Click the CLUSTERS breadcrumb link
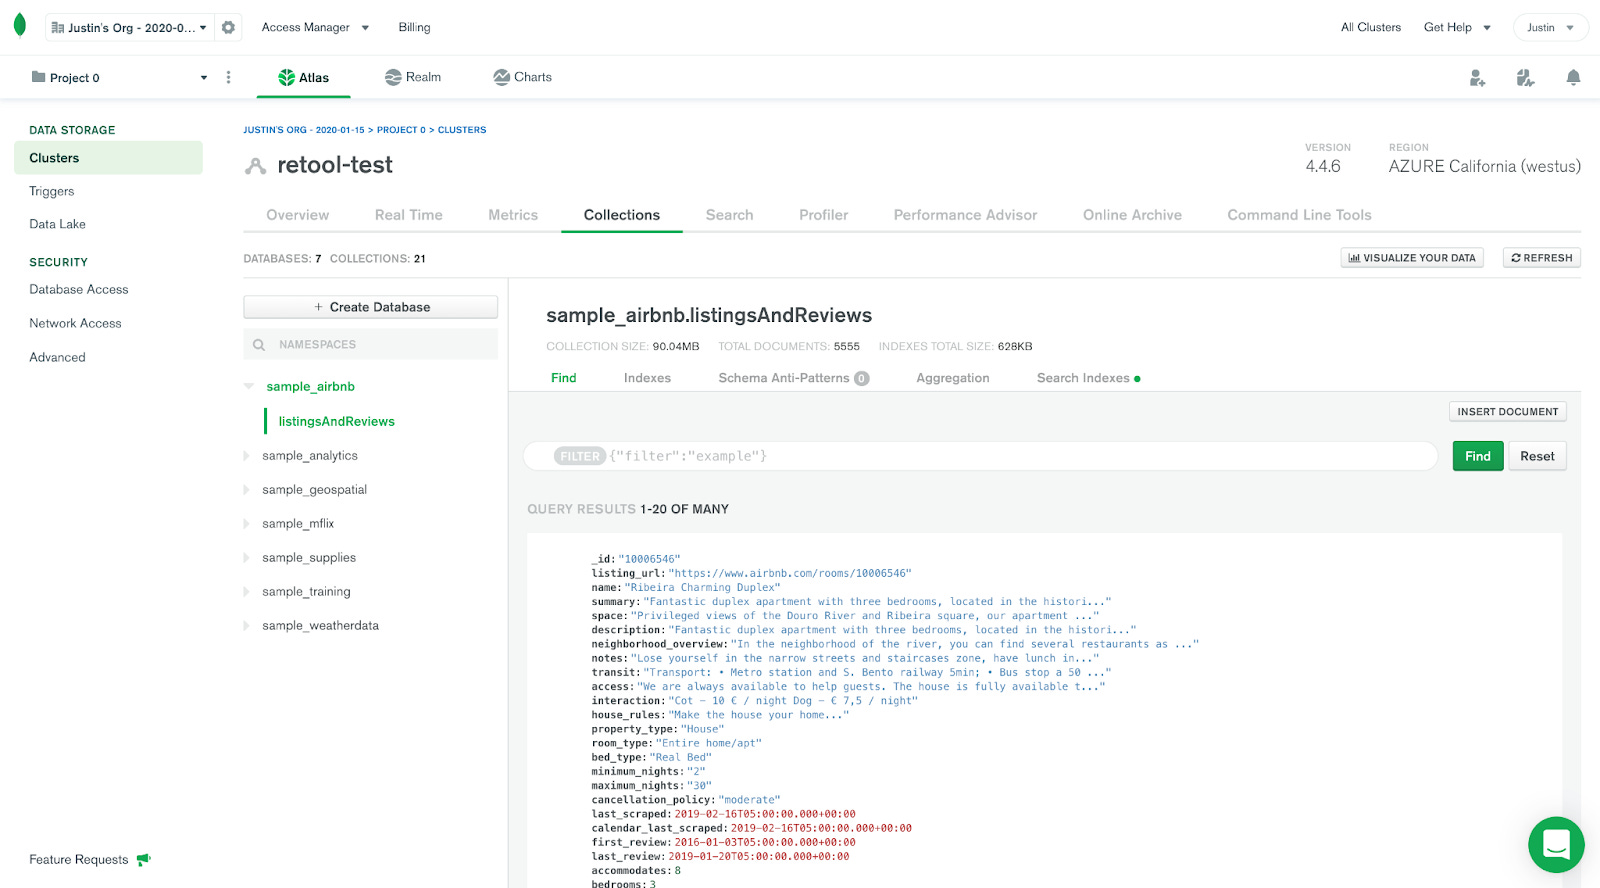Viewport: 1600px width, 888px height. (462, 130)
